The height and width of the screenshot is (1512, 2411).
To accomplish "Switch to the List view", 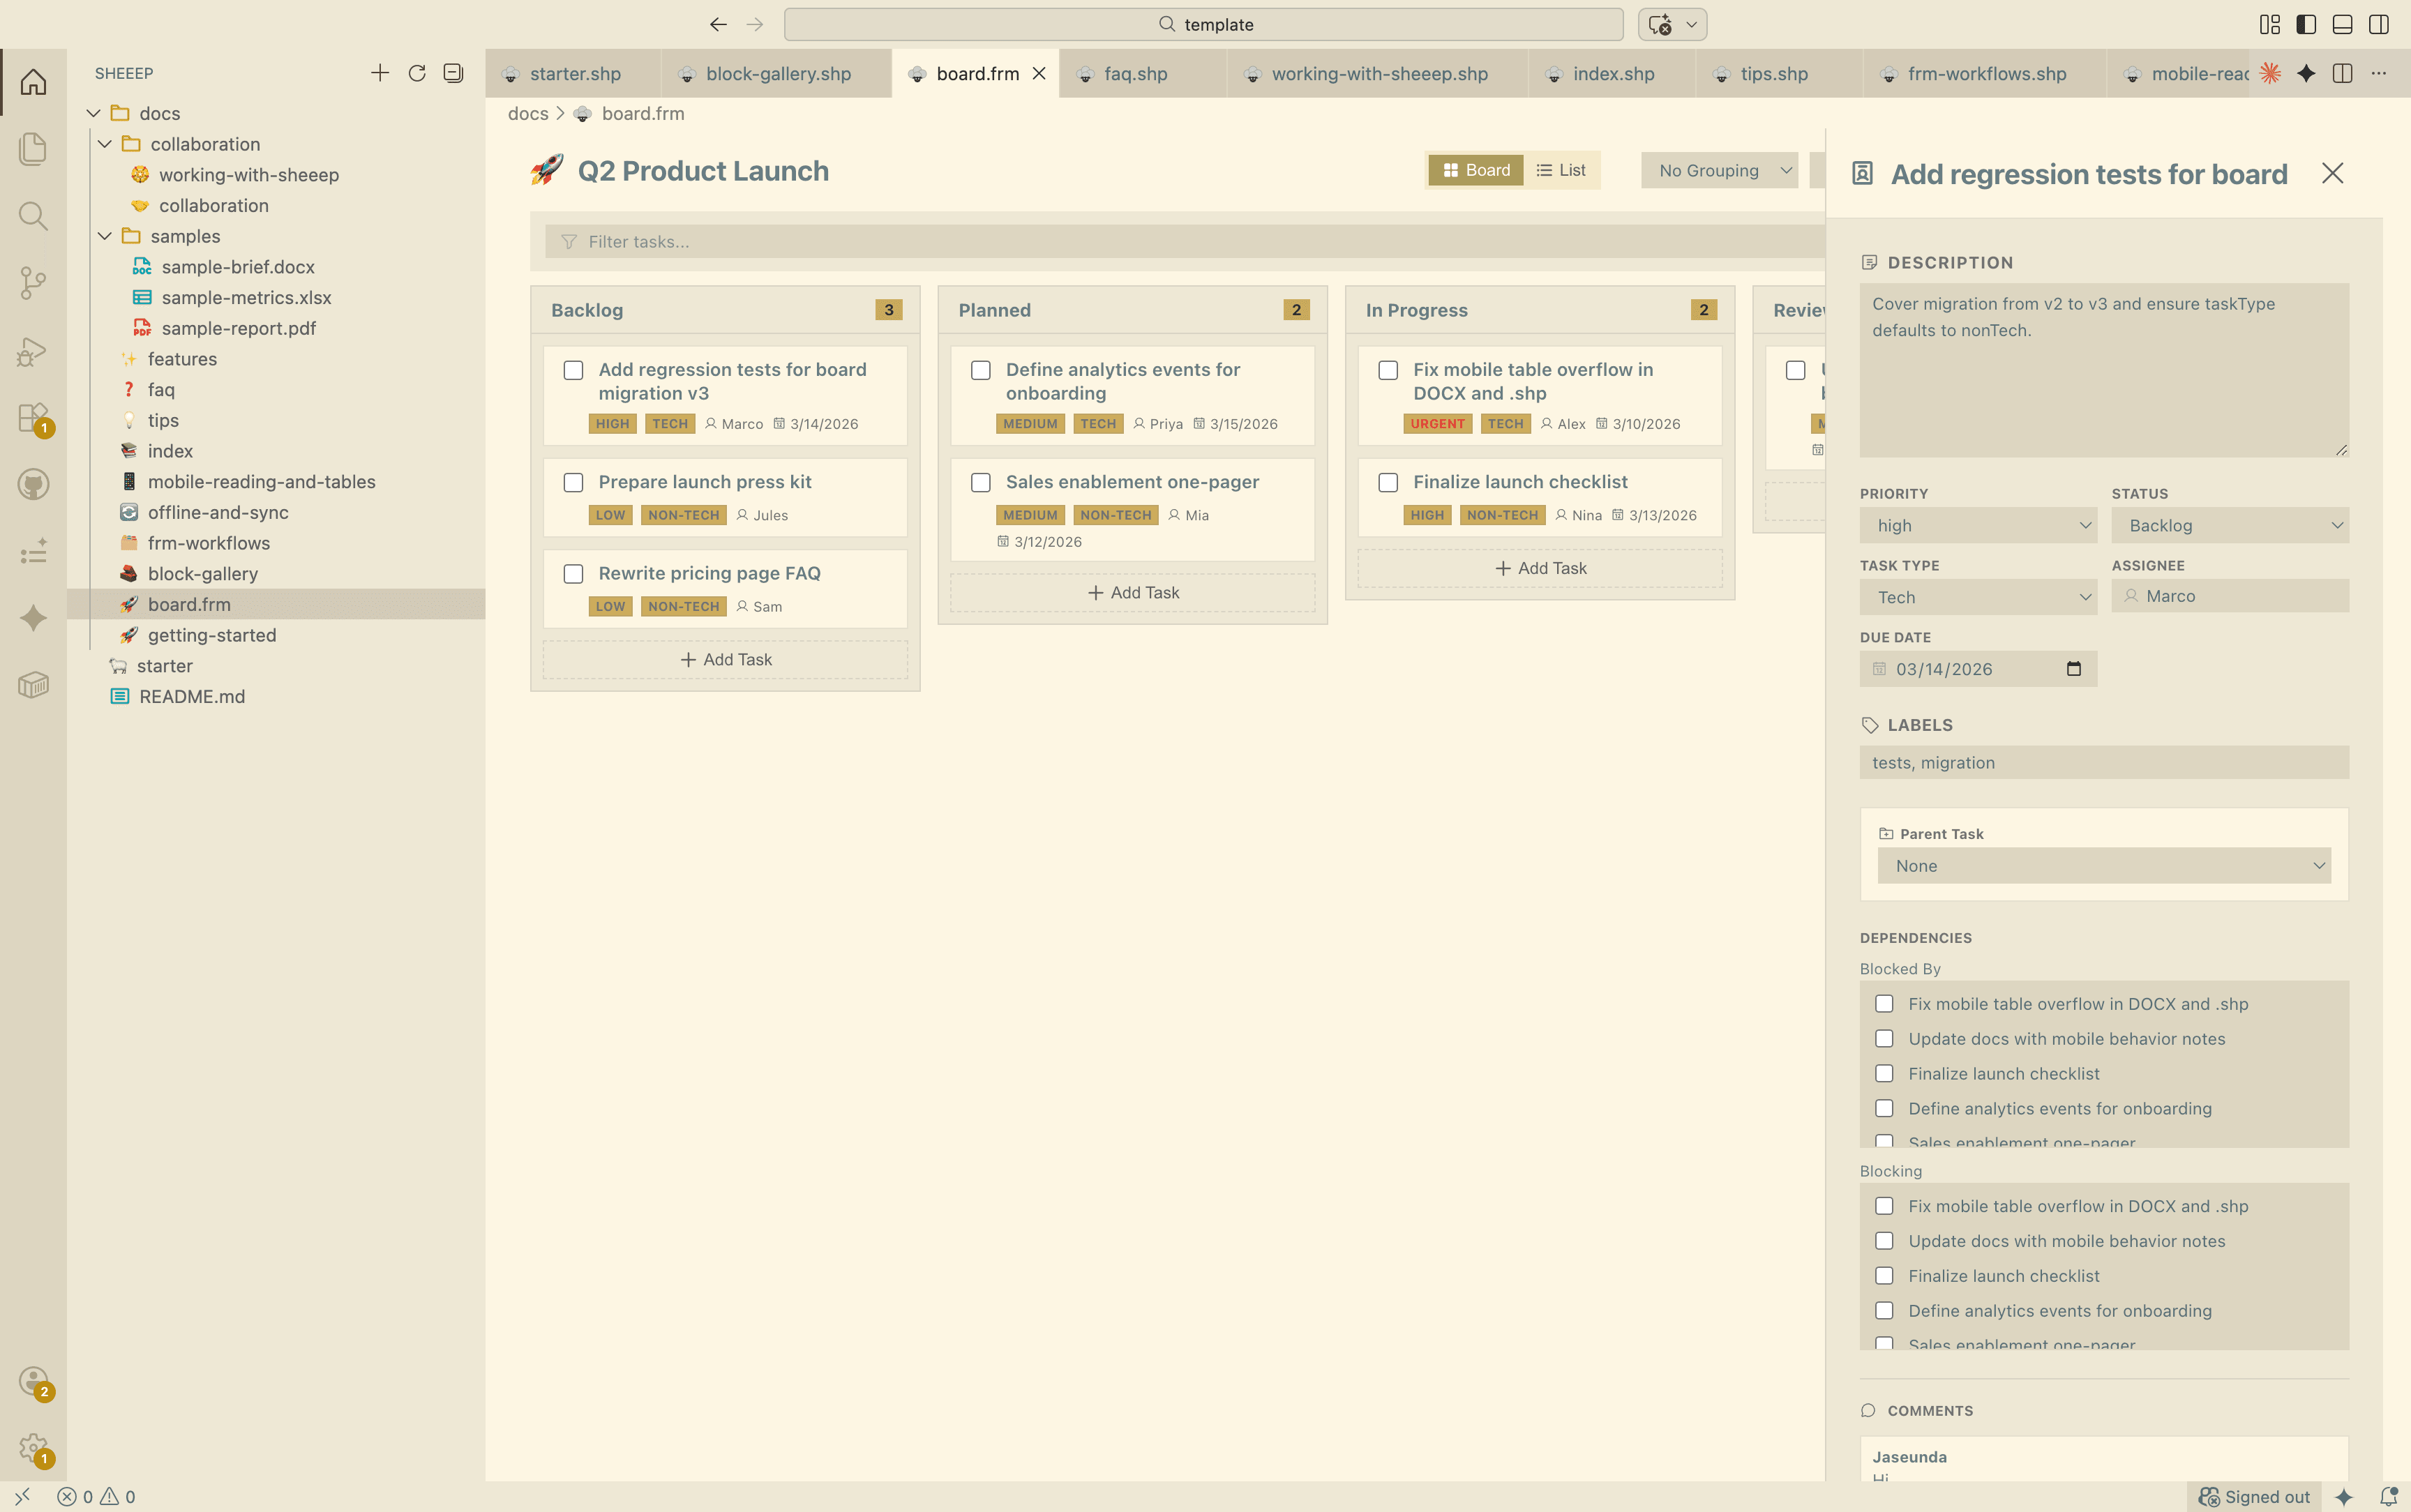I will click(x=1560, y=170).
